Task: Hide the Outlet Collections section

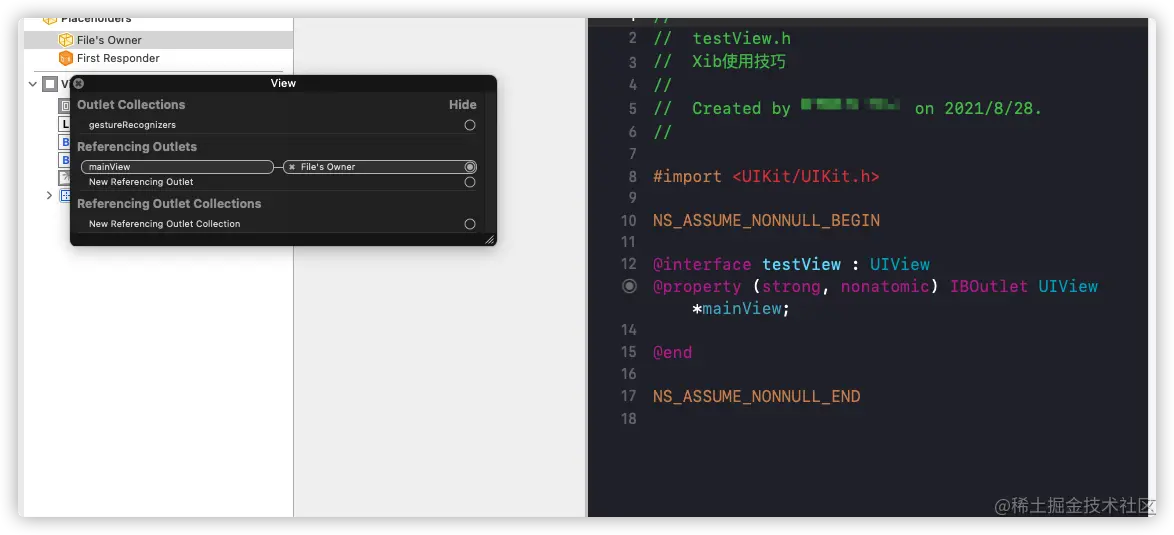Action: click(x=463, y=105)
